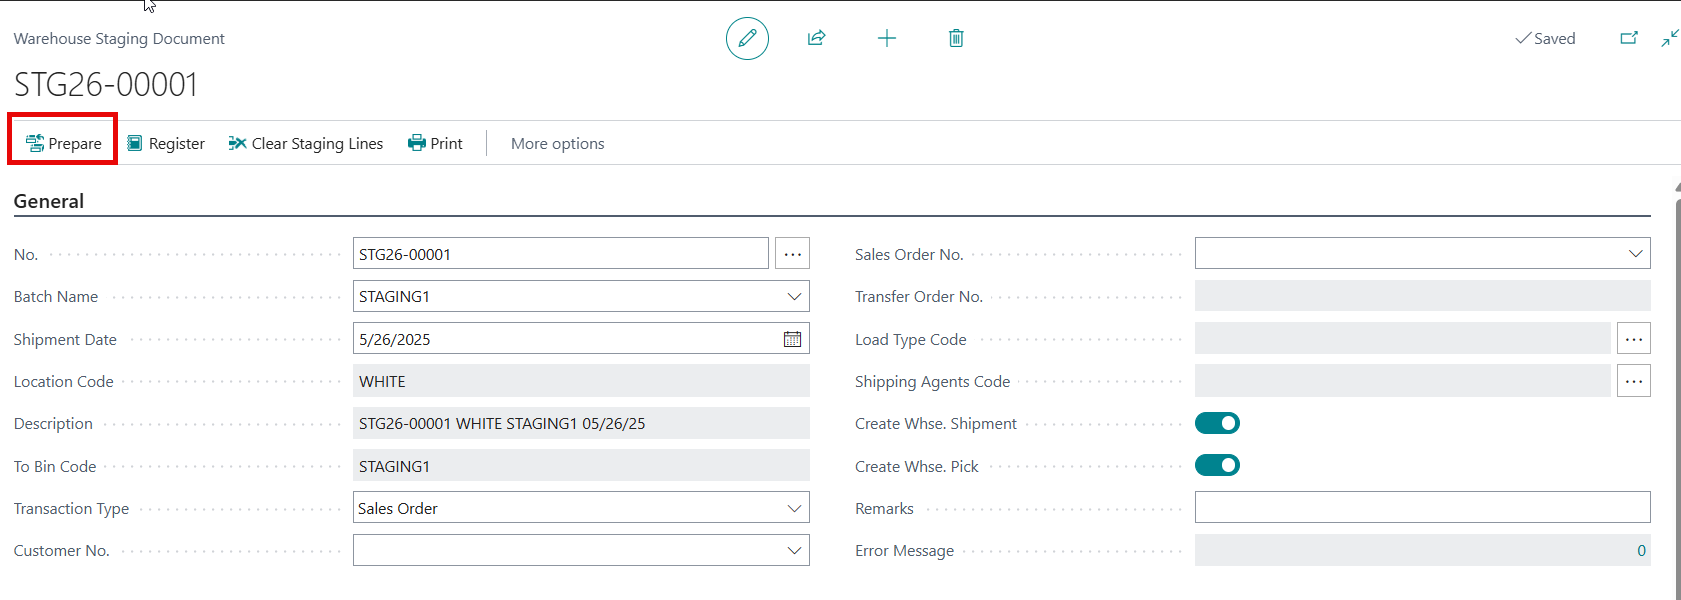The height and width of the screenshot is (600, 1681).
Task: Expand the Batch Name dropdown
Action: 794,297
